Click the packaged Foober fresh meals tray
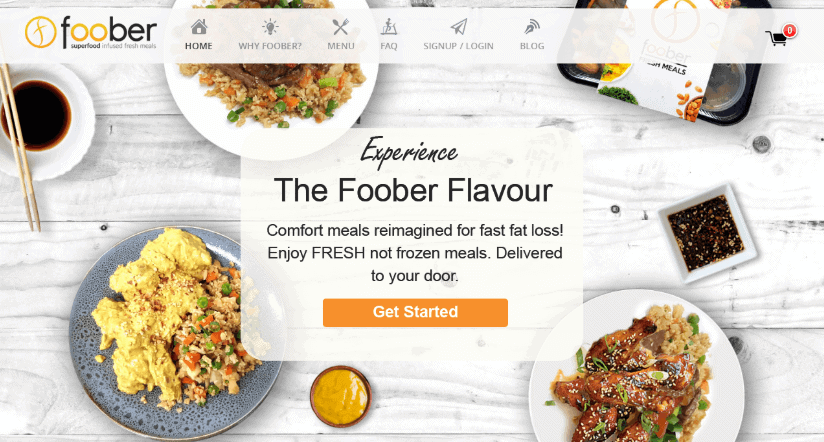Screen dimensions: 824x442 click(665, 60)
